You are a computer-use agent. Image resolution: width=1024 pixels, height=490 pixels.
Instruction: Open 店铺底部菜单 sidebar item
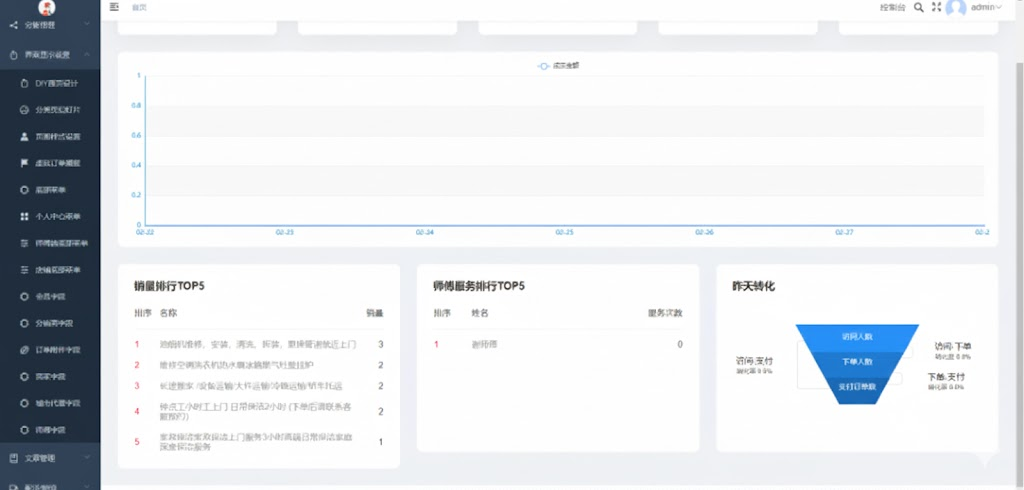[x=50, y=269]
